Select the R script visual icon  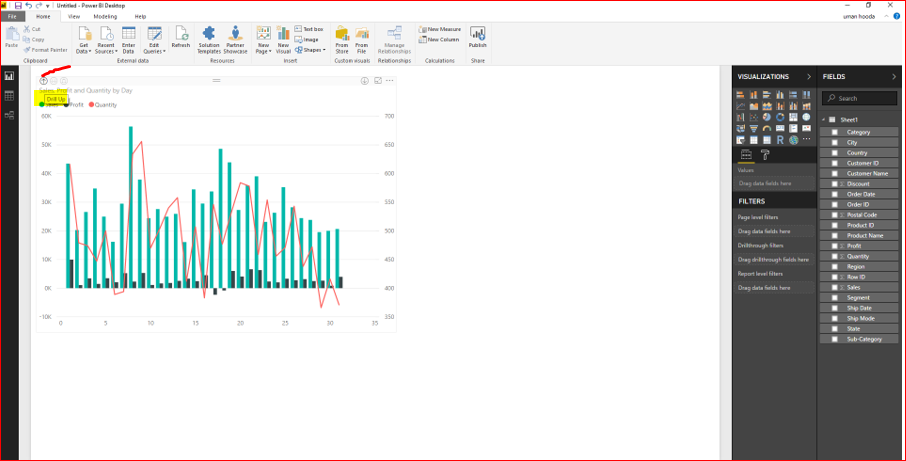[x=780, y=140]
